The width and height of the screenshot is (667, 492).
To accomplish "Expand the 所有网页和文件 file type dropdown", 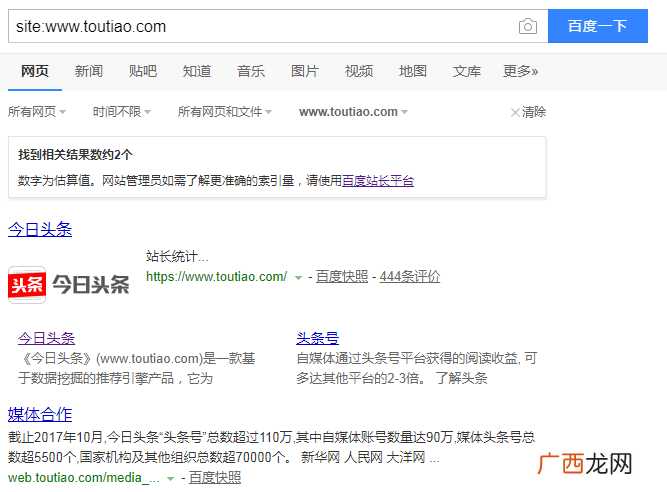I will pos(225,112).
